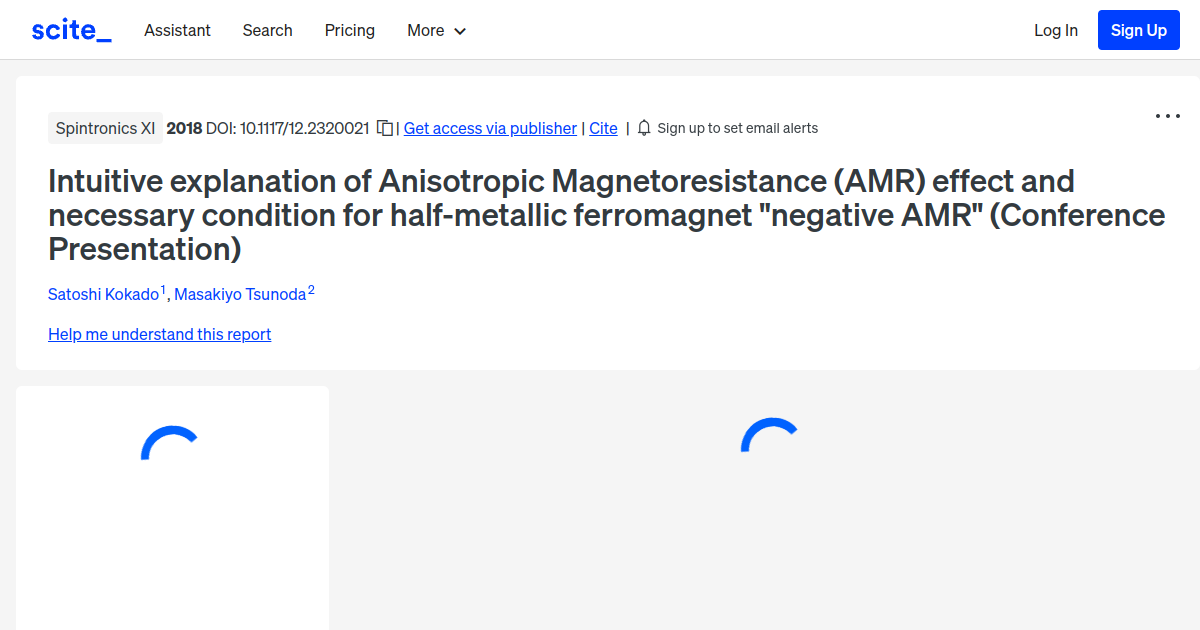The image size is (1200, 630).
Task: View the Pricing page
Action: tap(349, 30)
